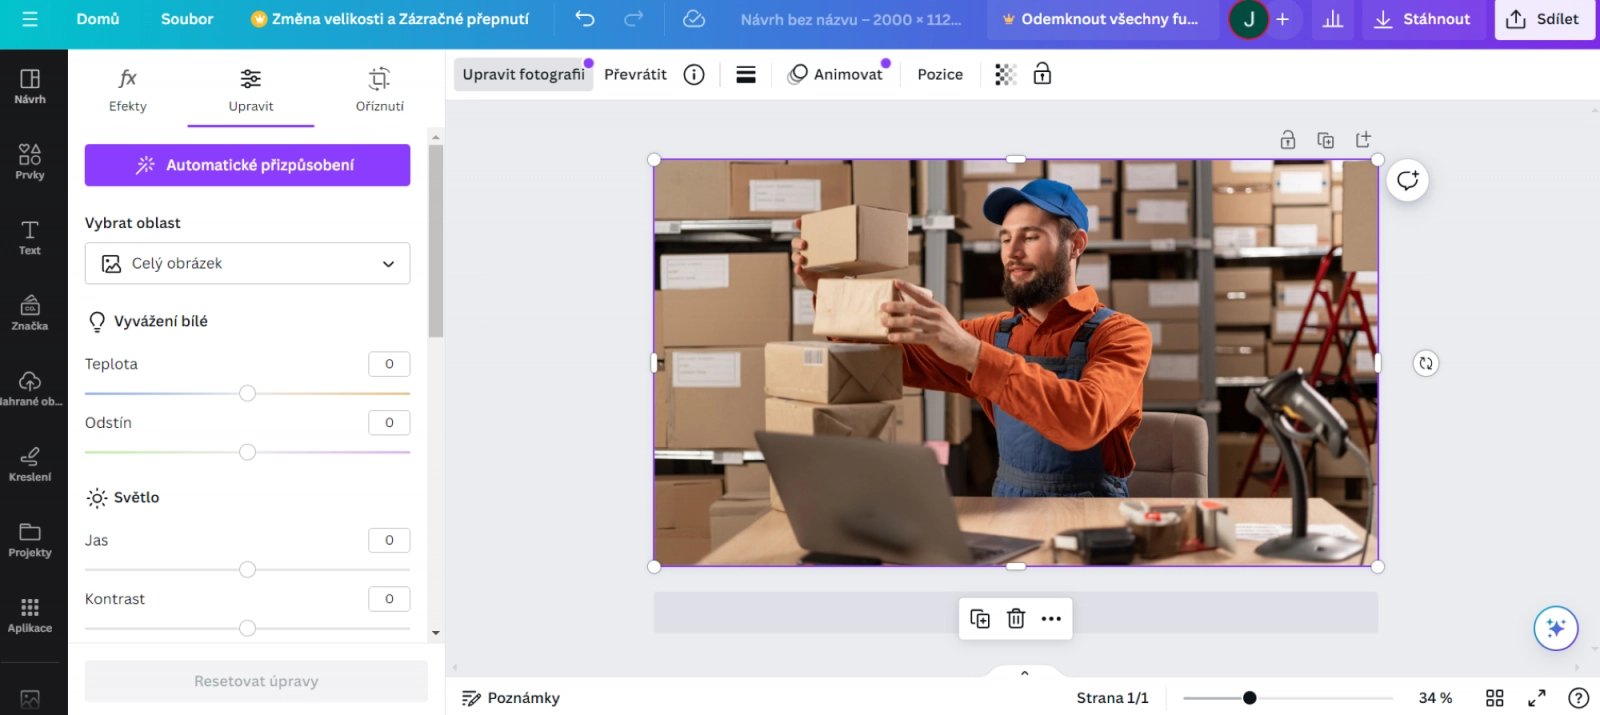
Task: Redo the last action
Action: 633,19
